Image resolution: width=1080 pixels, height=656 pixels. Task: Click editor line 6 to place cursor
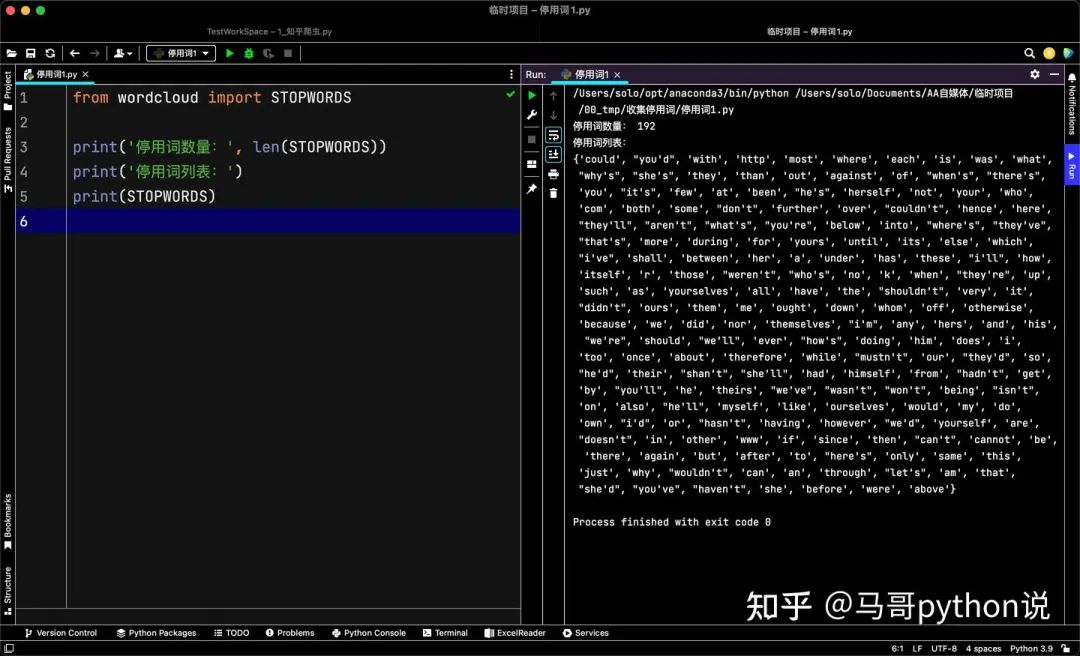click(290, 221)
